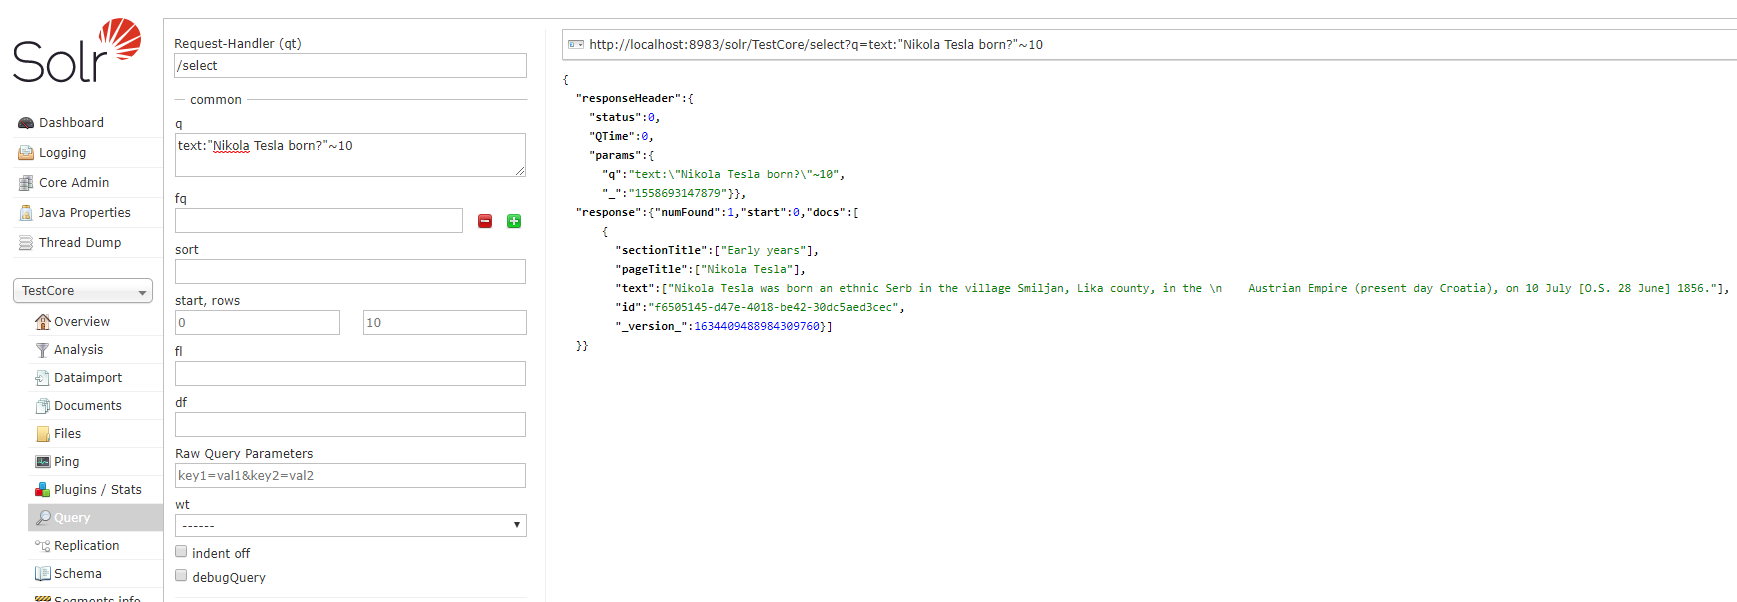Open the wt response format dropdown

tap(350, 525)
